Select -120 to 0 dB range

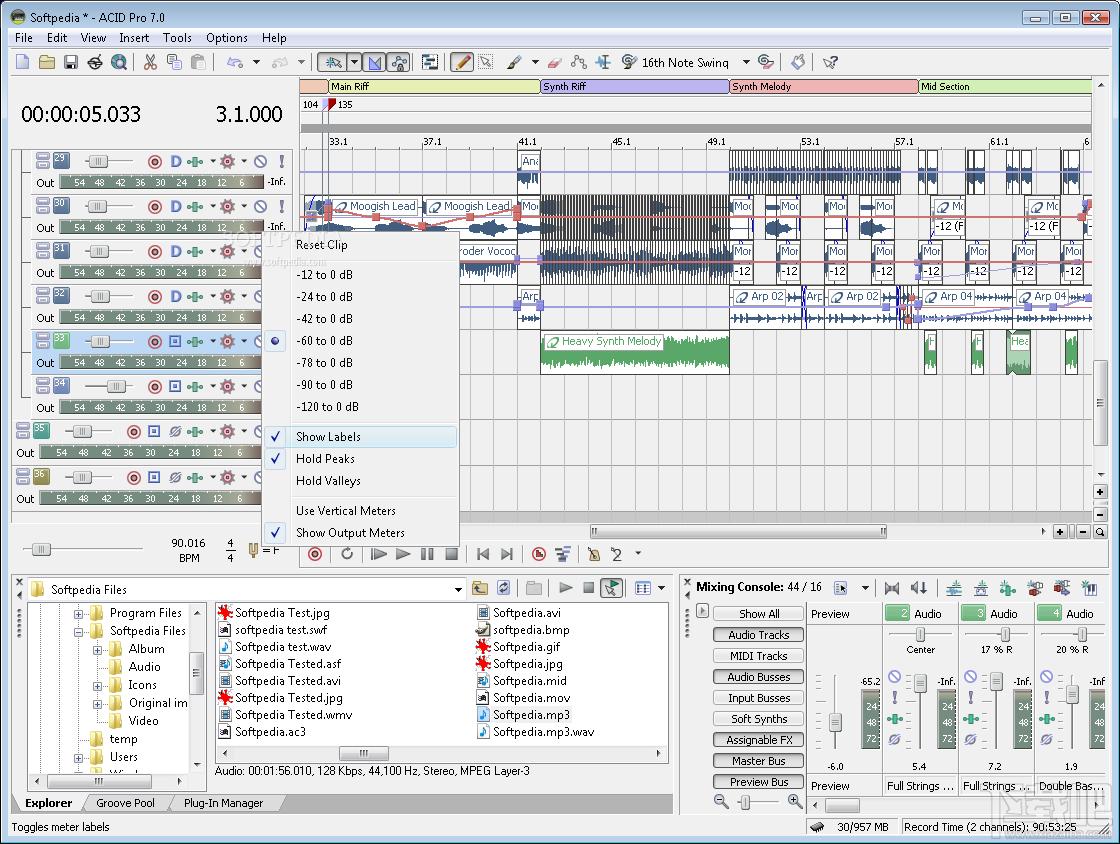click(x=361, y=406)
